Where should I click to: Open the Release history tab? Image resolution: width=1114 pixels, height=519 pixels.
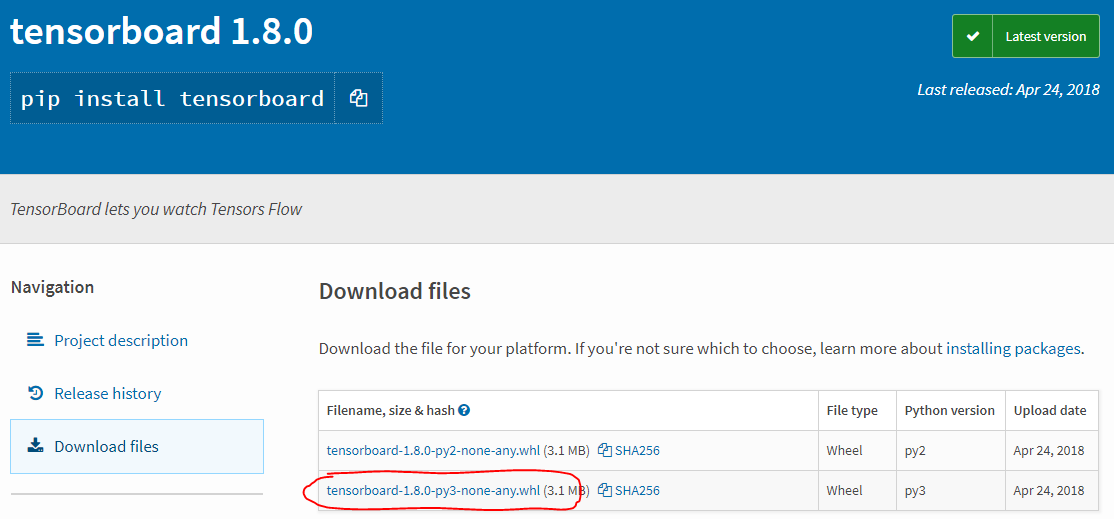pos(108,393)
